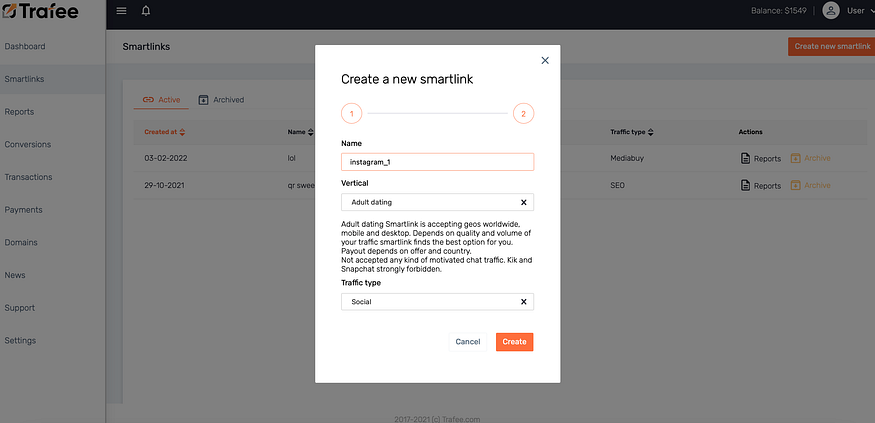Open News in the sidebar
Image resolution: width=875 pixels, height=423 pixels.
[x=15, y=275]
